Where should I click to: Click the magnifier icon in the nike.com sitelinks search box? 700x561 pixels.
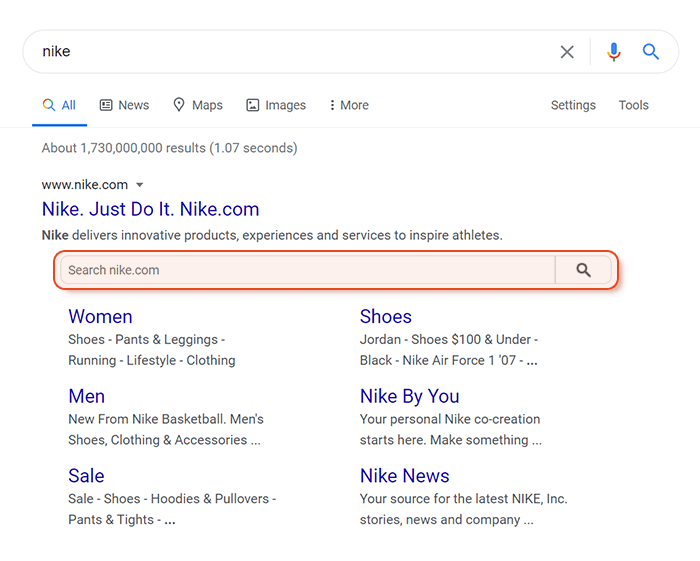pyautogui.click(x=583, y=270)
